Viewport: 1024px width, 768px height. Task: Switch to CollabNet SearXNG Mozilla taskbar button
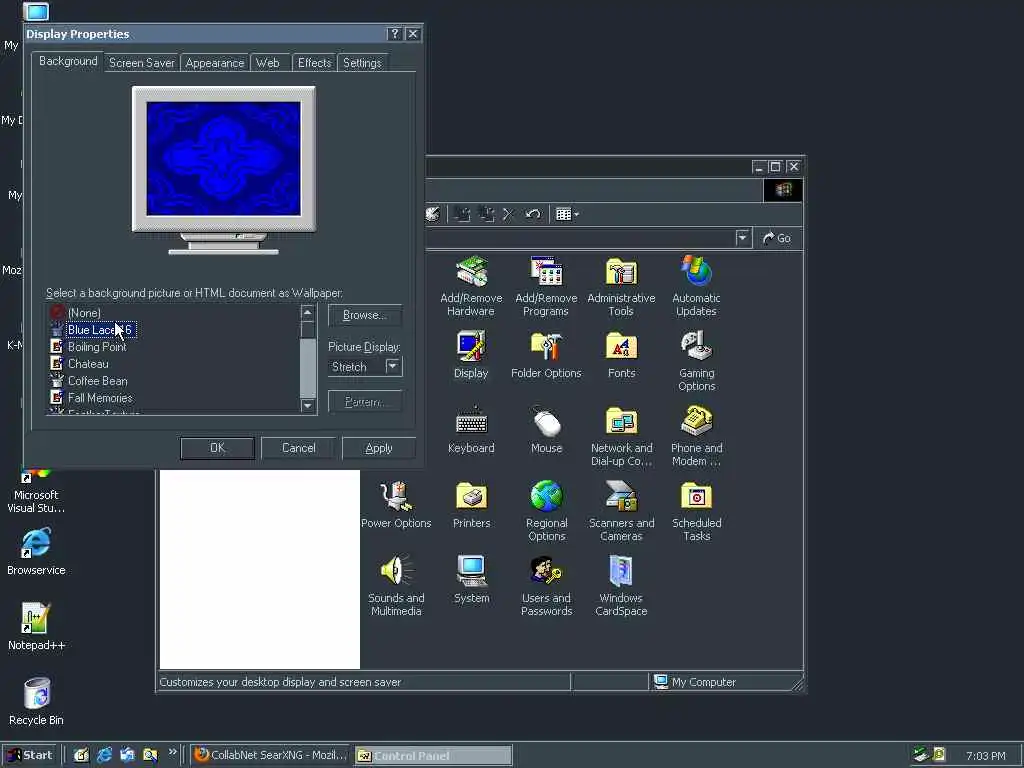[x=270, y=755]
